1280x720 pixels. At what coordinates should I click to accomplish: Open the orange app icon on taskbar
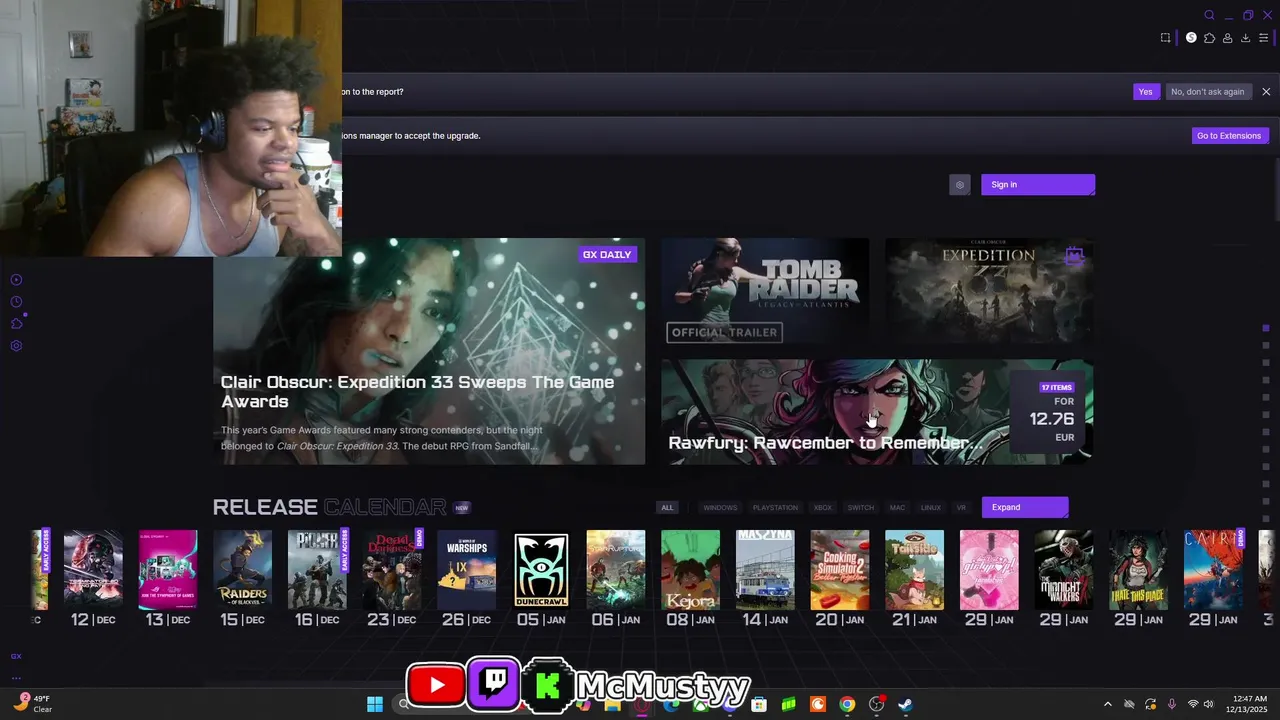pyautogui.click(x=818, y=704)
